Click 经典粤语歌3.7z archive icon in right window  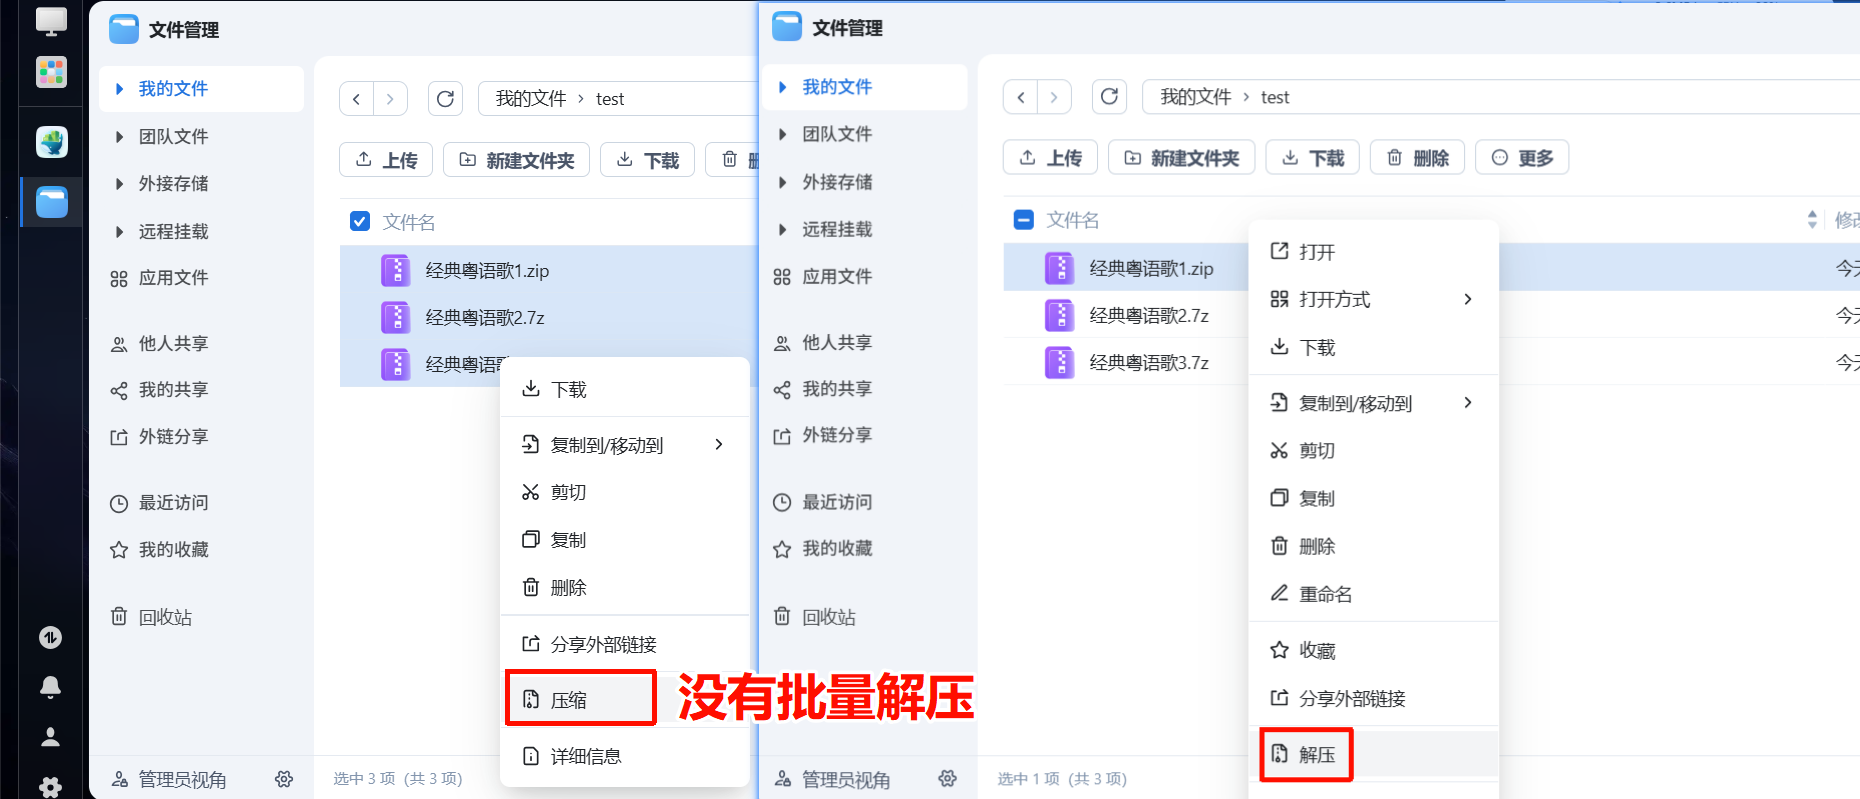(x=1060, y=362)
